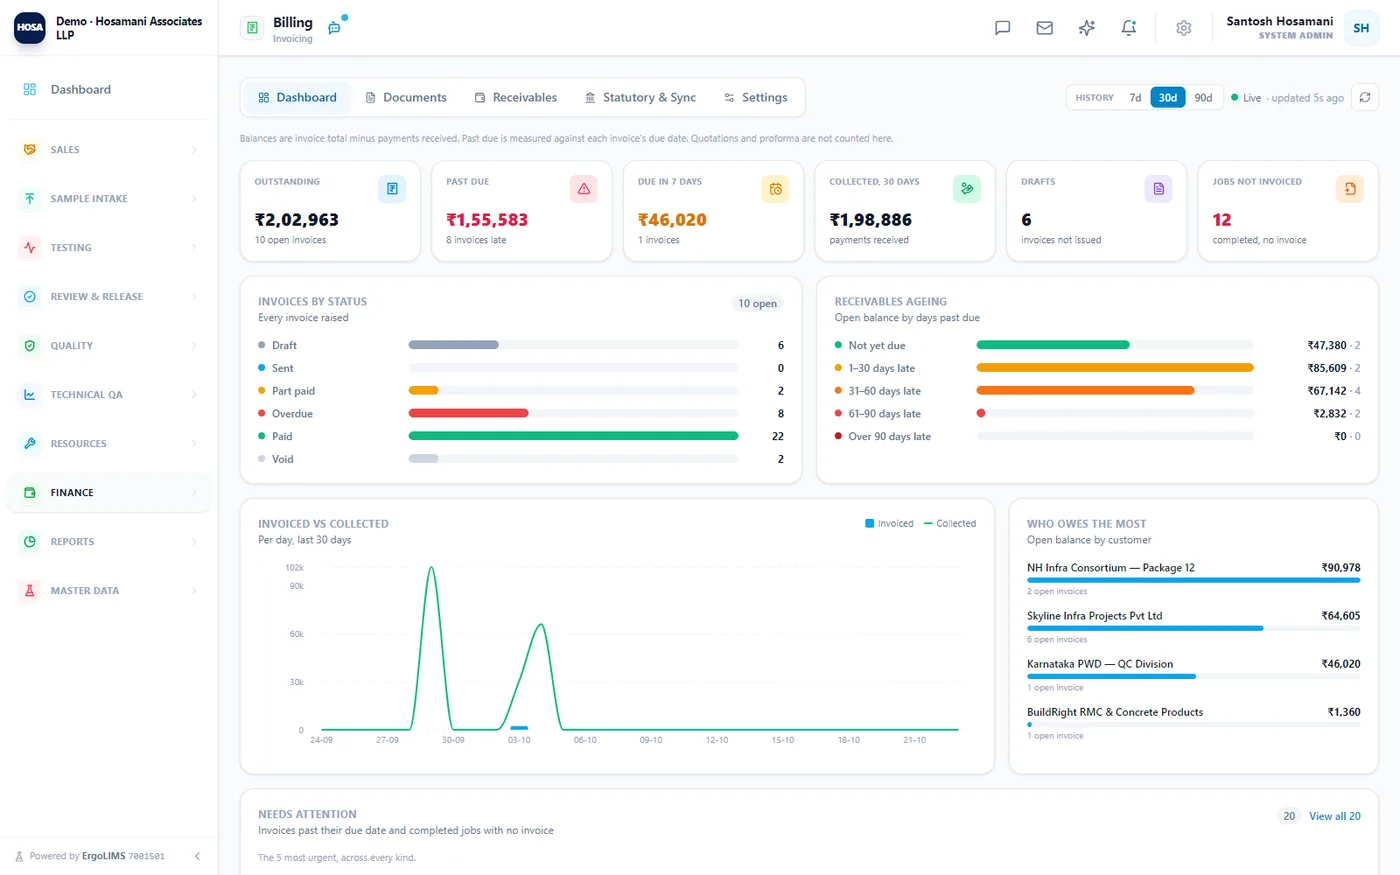Click the Past Due warning triangle icon
Screen dimensions: 1400x875
click(583, 189)
